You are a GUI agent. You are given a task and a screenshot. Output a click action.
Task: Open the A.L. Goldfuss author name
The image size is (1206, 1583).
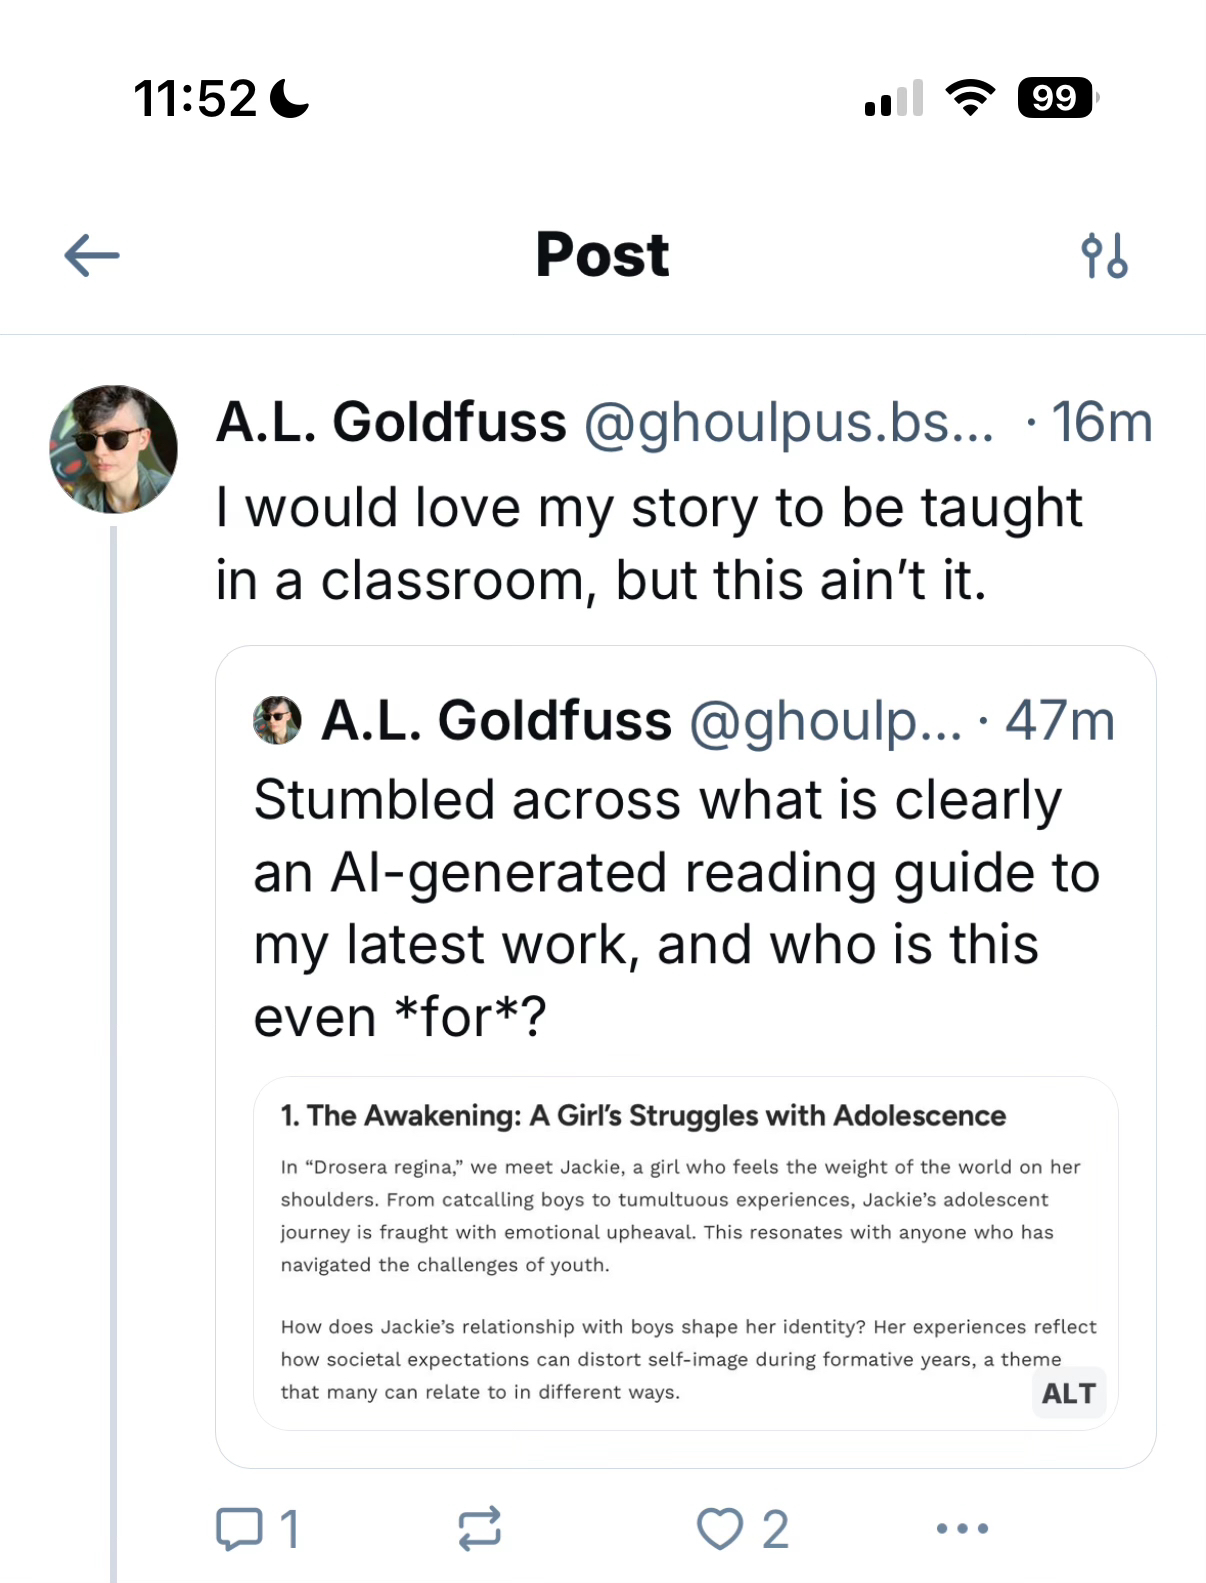click(x=391, y=422)
